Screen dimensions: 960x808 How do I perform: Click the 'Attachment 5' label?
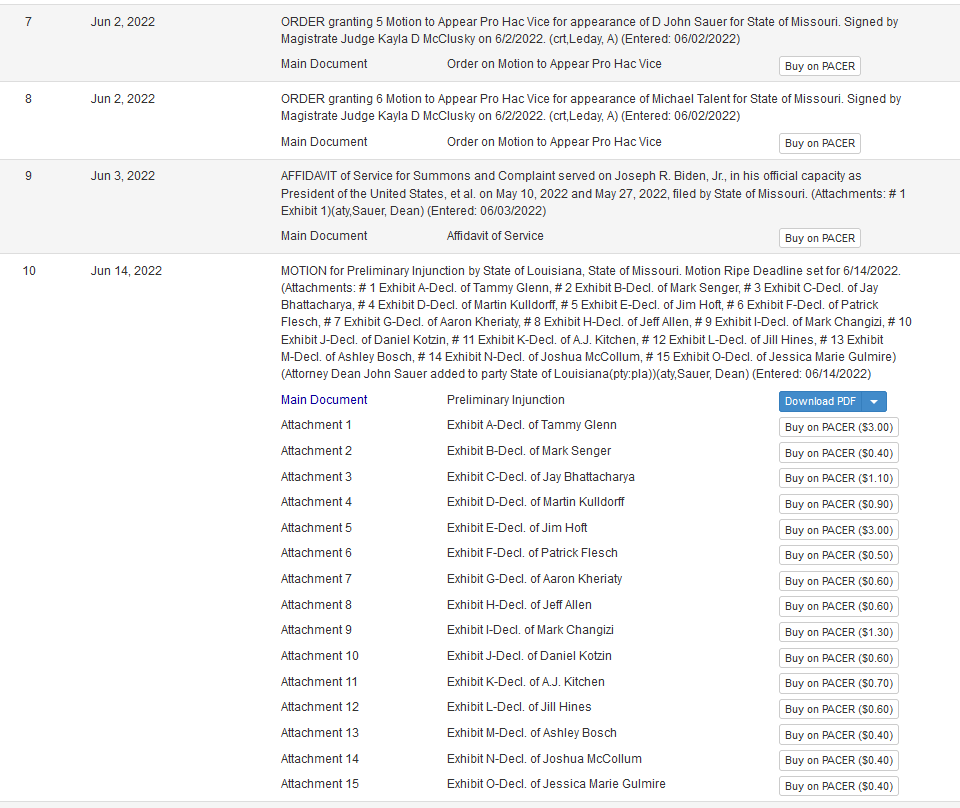point(316,528)
